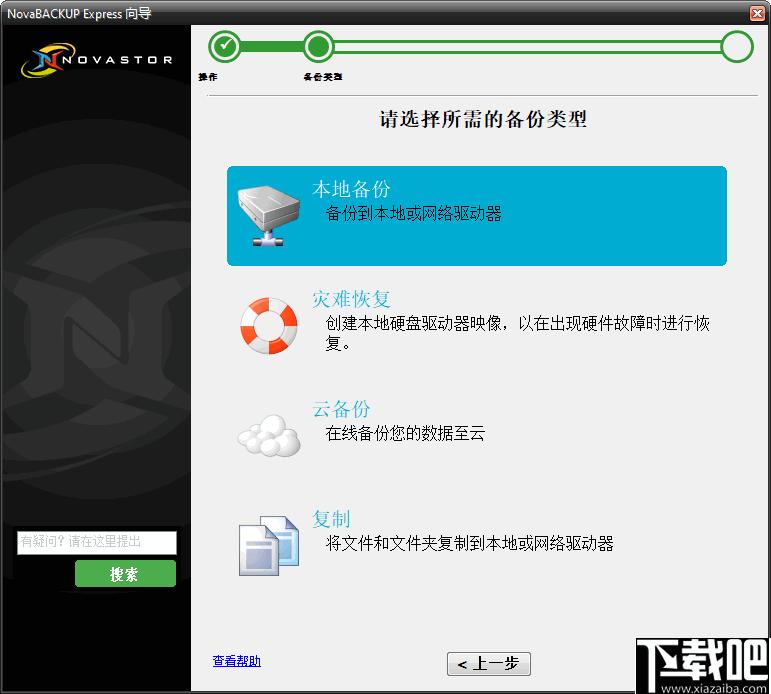
Task: Choose 云备份 backup type
Action: [341, 409]
